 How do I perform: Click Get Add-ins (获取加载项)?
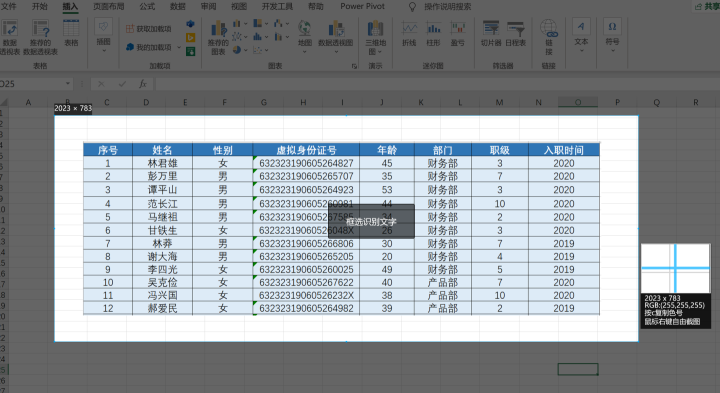[x=148, y=28]
